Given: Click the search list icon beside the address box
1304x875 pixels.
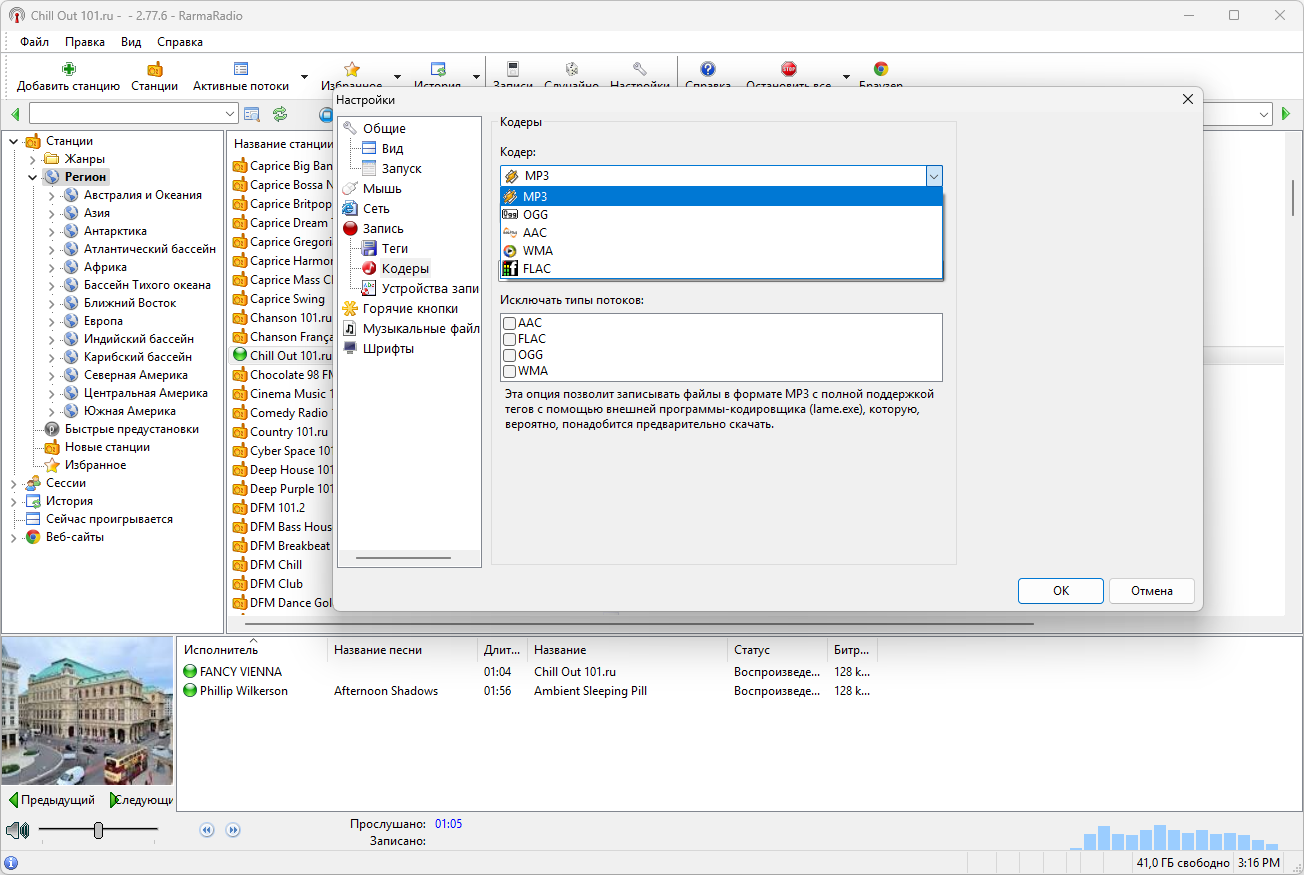Looking at the screenshot, I should pos(252,114).
